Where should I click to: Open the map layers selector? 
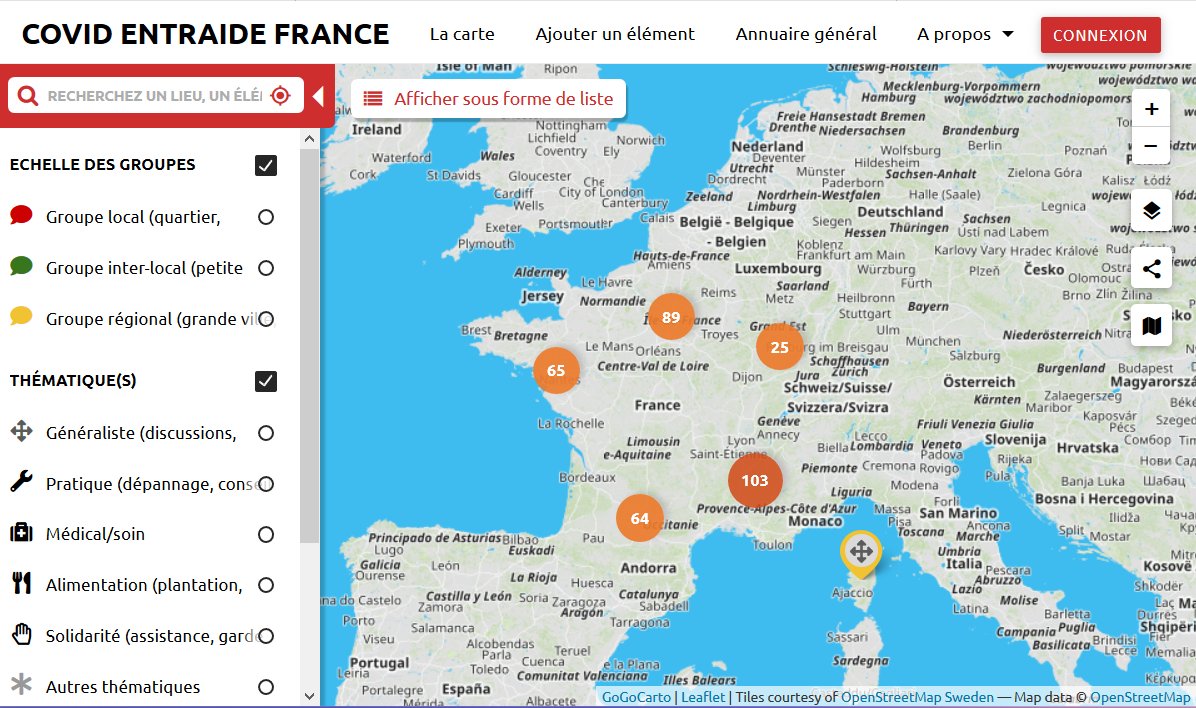[x=1151, y=211]
